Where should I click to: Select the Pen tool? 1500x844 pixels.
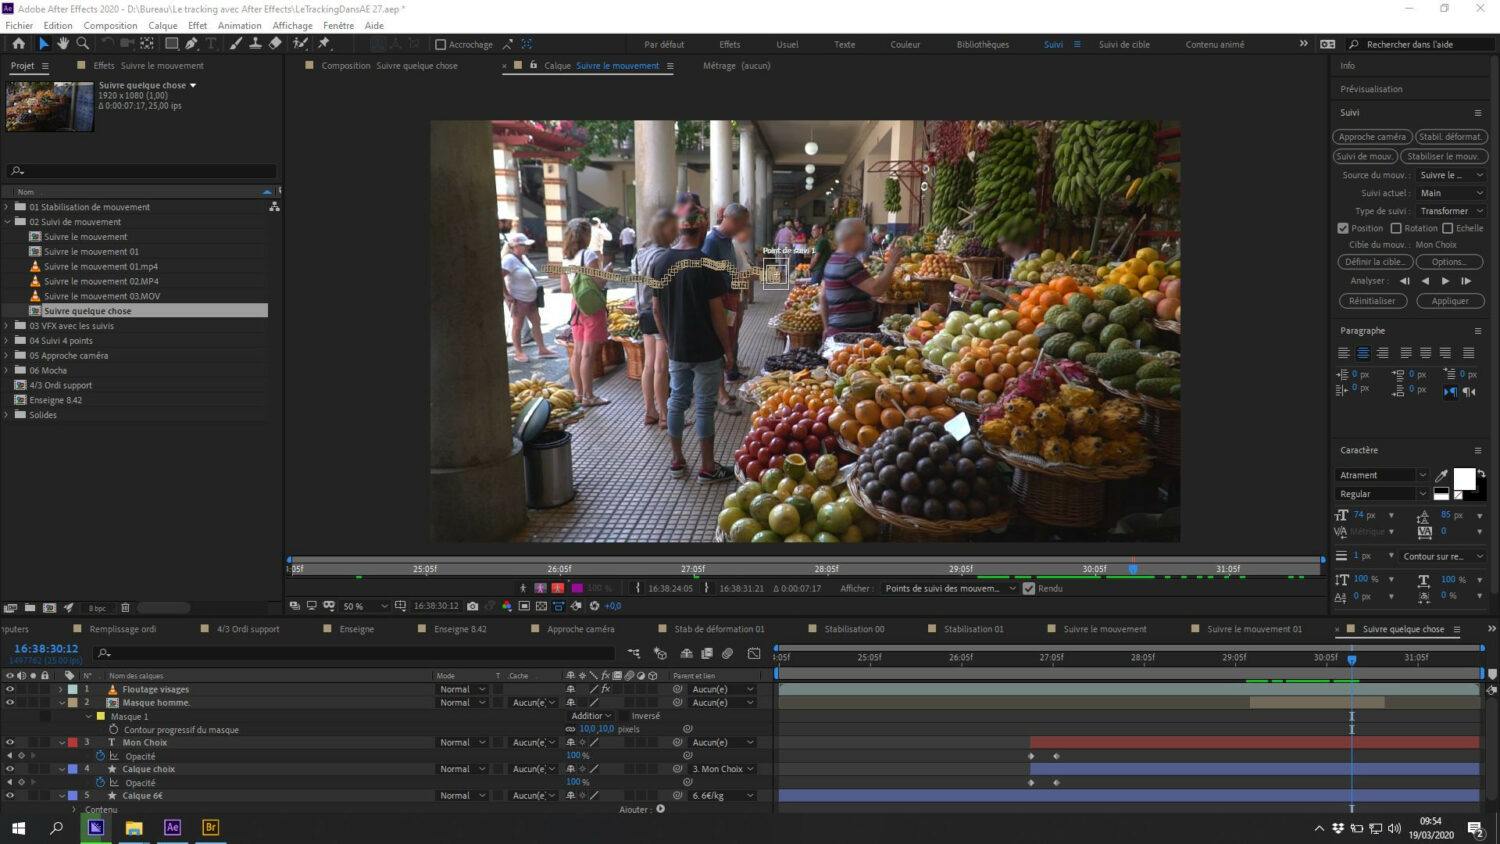point(191,44)
